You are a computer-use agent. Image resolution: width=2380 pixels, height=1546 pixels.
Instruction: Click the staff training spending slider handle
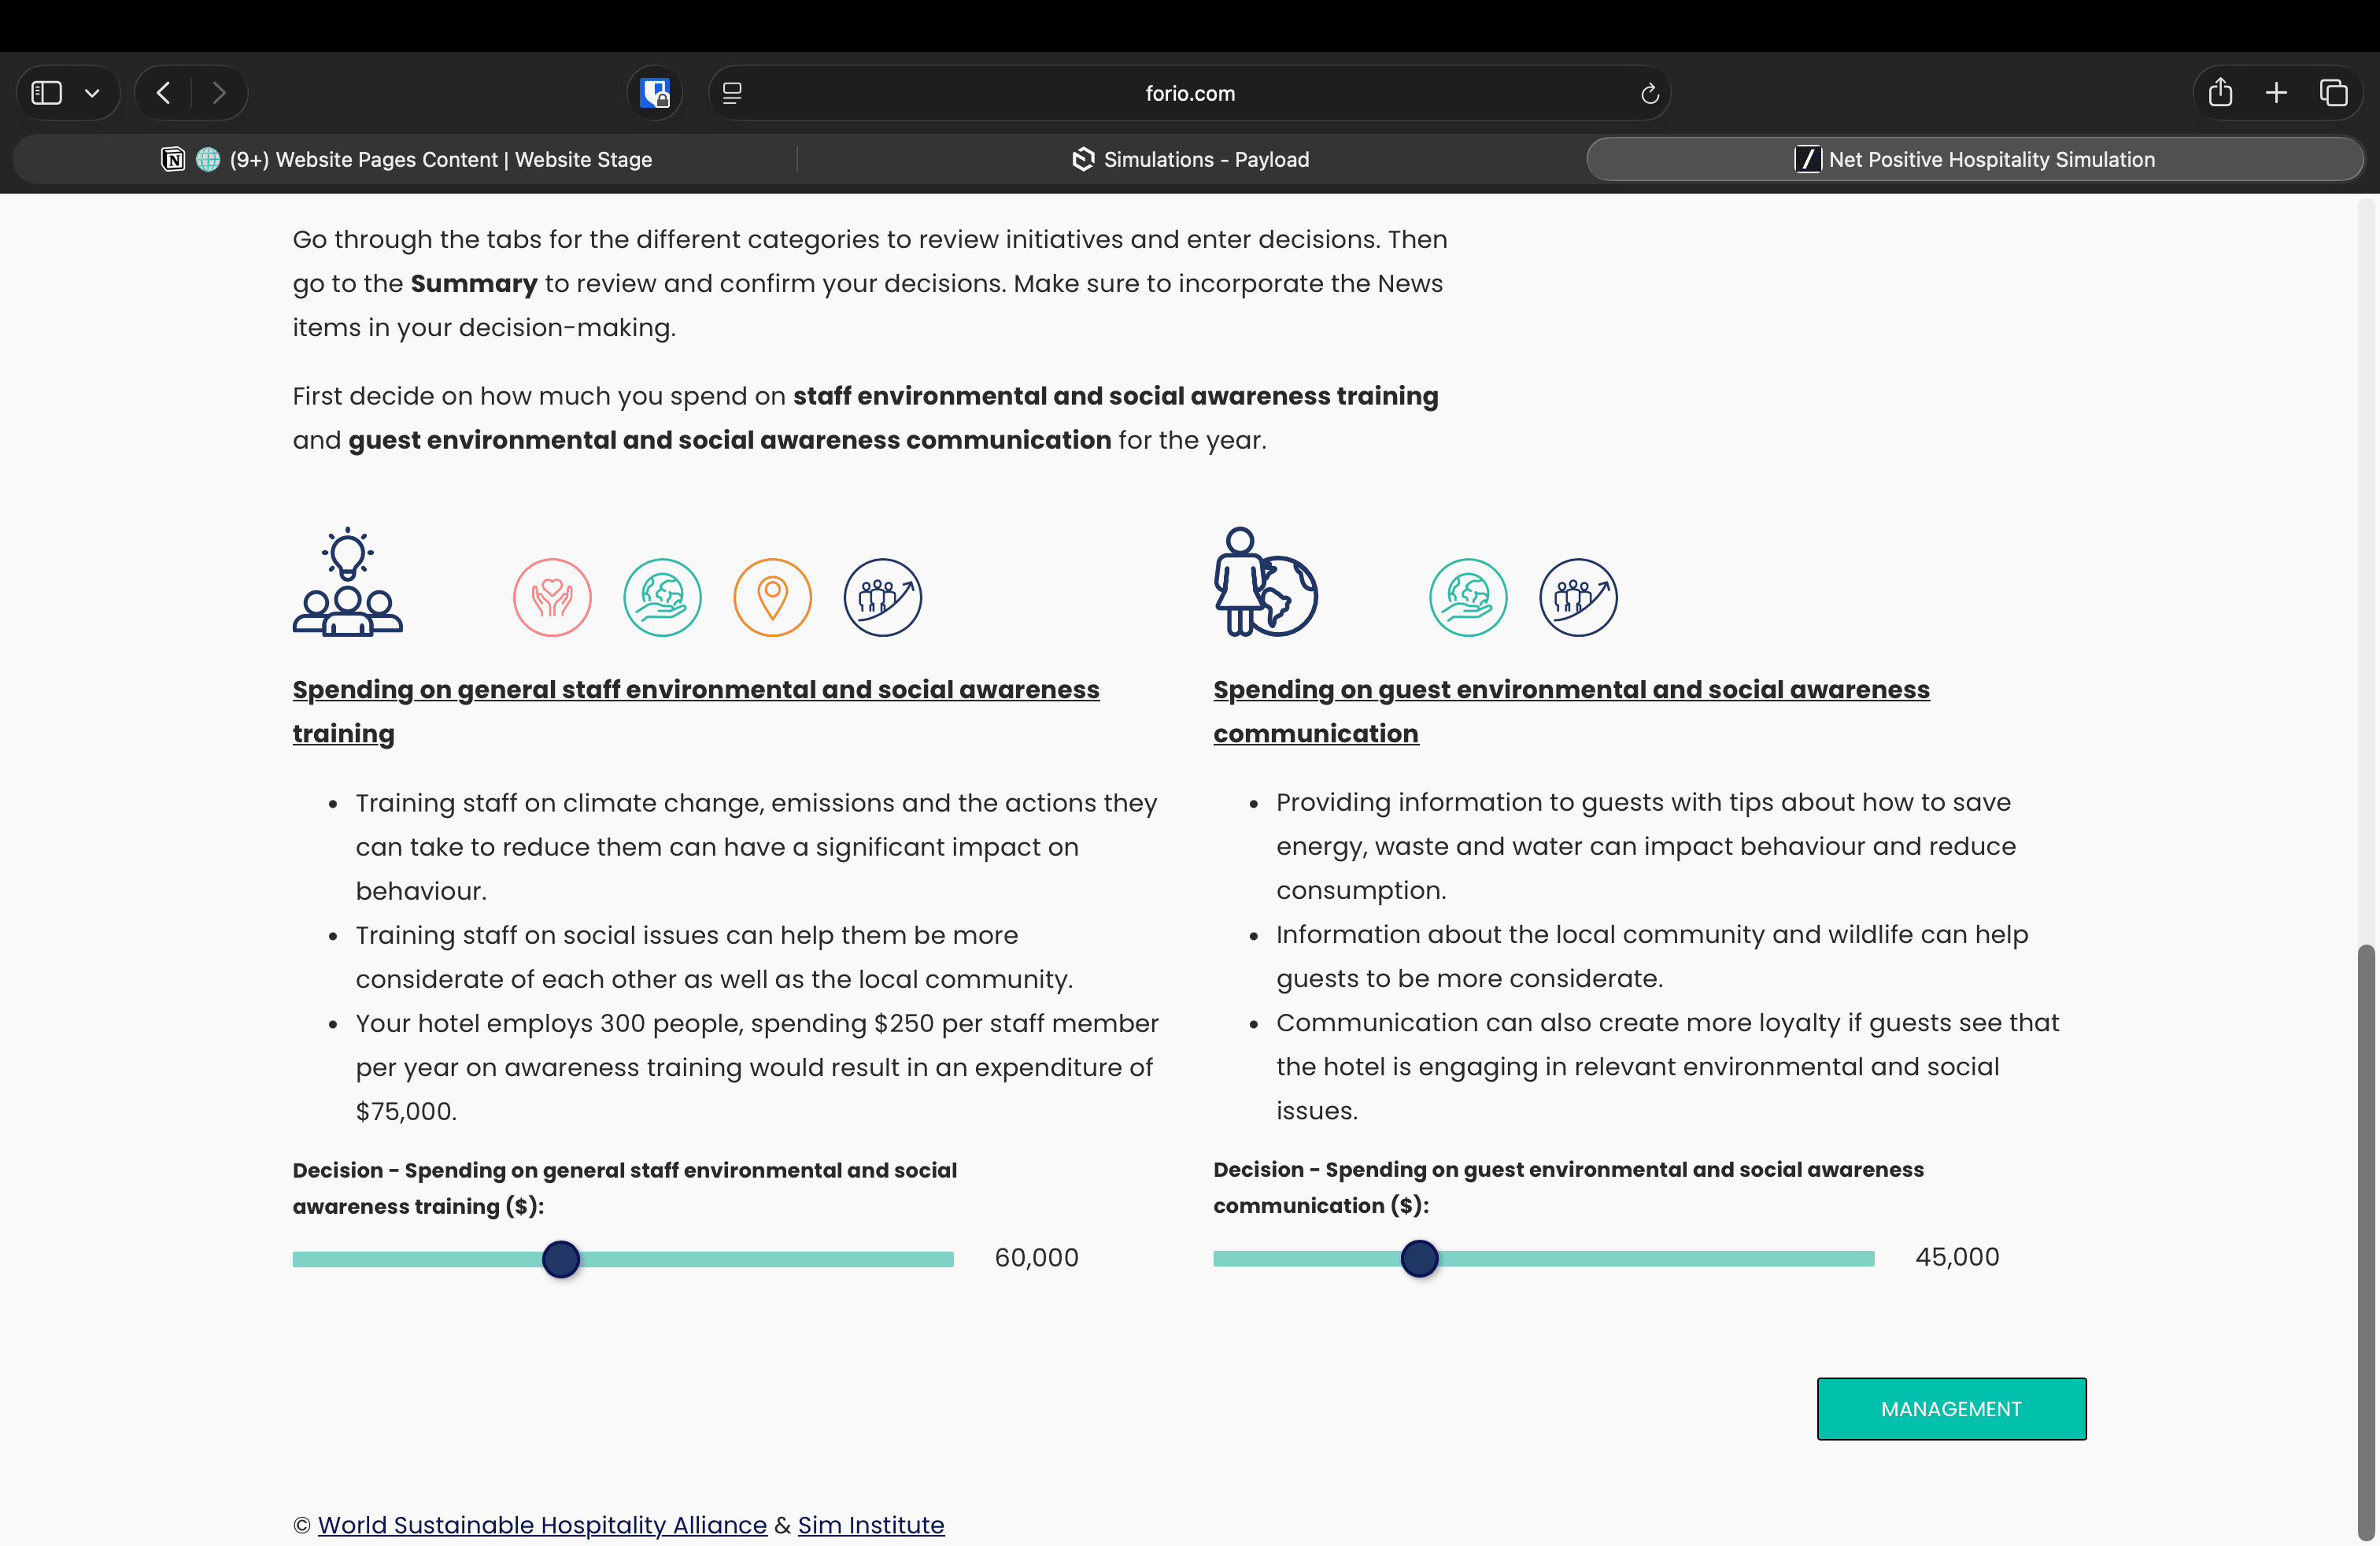click(561, 1258)
